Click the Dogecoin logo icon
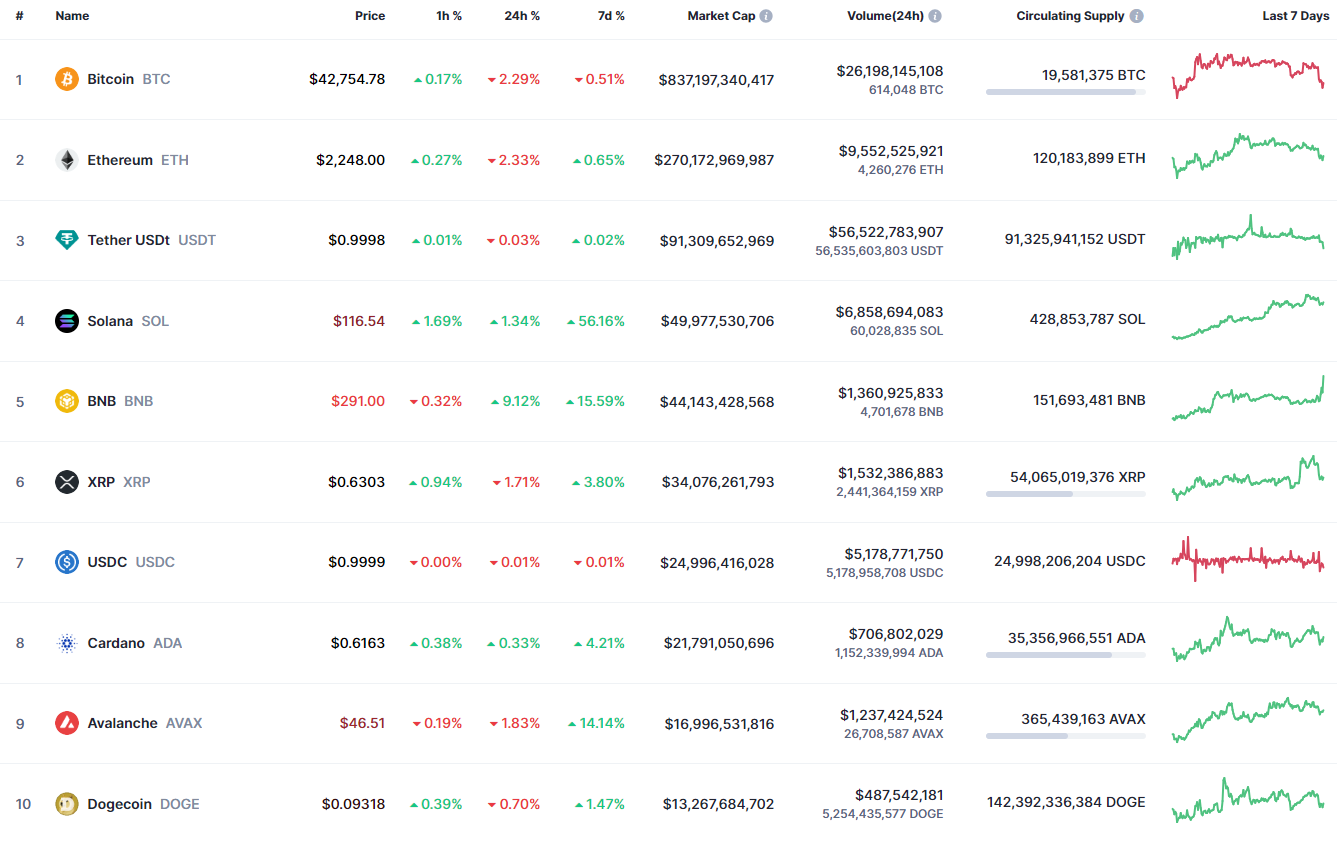The width and height of the screenshot is (1337, 844). coord(67,804)
